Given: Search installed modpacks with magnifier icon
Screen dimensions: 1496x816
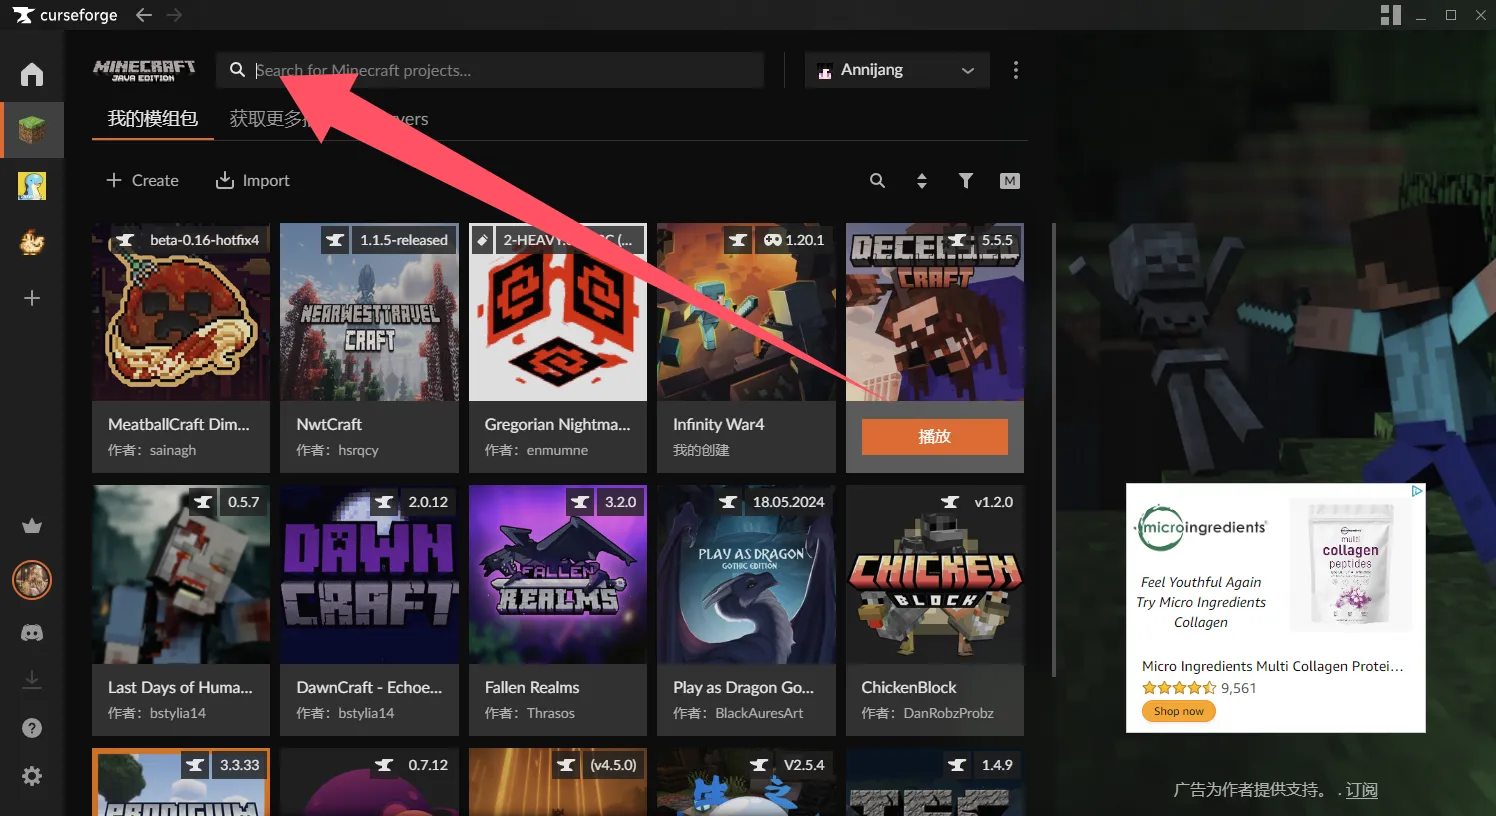Looking at the screenshot, I should pyautogui.click(x=877, y=181).
